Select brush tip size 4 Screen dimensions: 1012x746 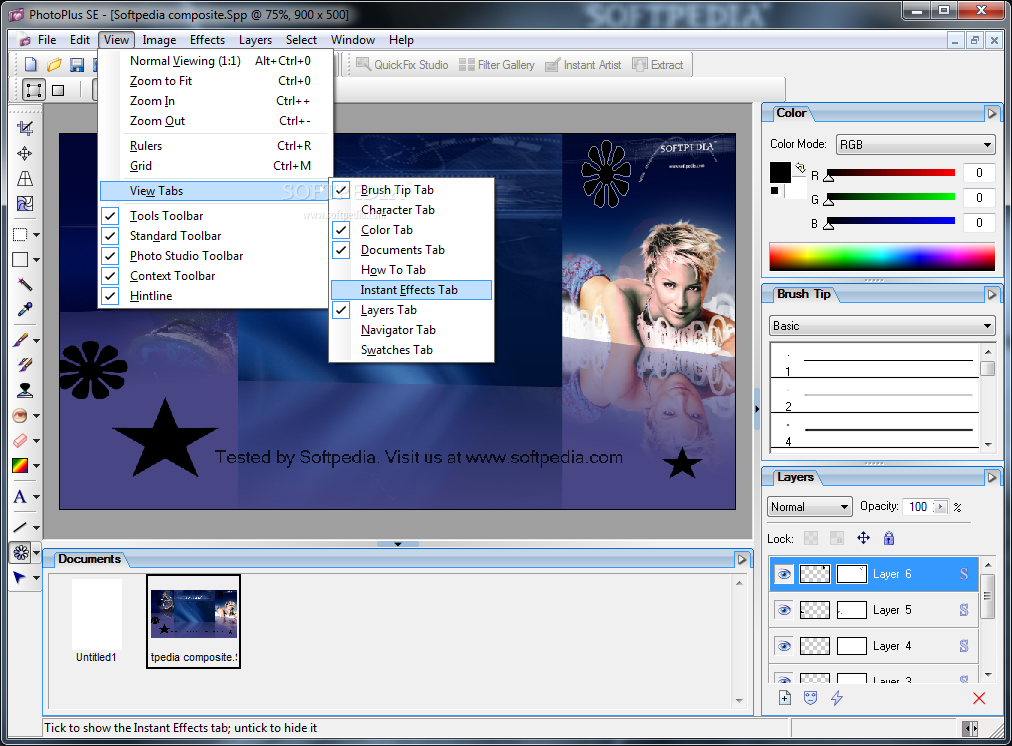(875, 432)
